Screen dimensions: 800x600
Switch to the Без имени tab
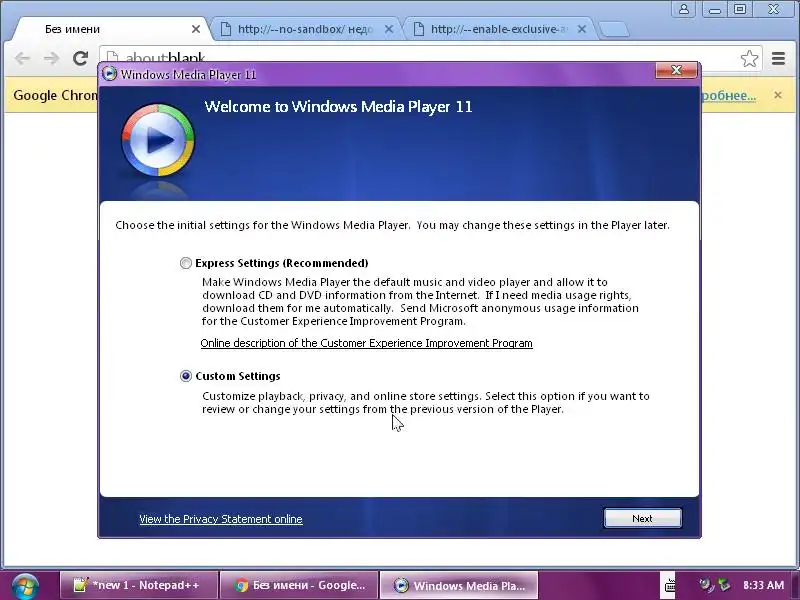coord(110,29)
